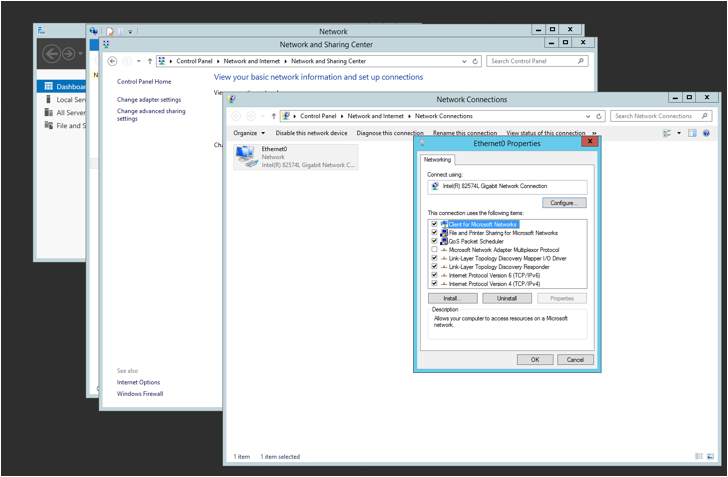Viewport: 728px width, 477px height.
Task: Enable Microsoft Network Adapter Multiplexor Protocol checkbox
Action: click(434, 250)
